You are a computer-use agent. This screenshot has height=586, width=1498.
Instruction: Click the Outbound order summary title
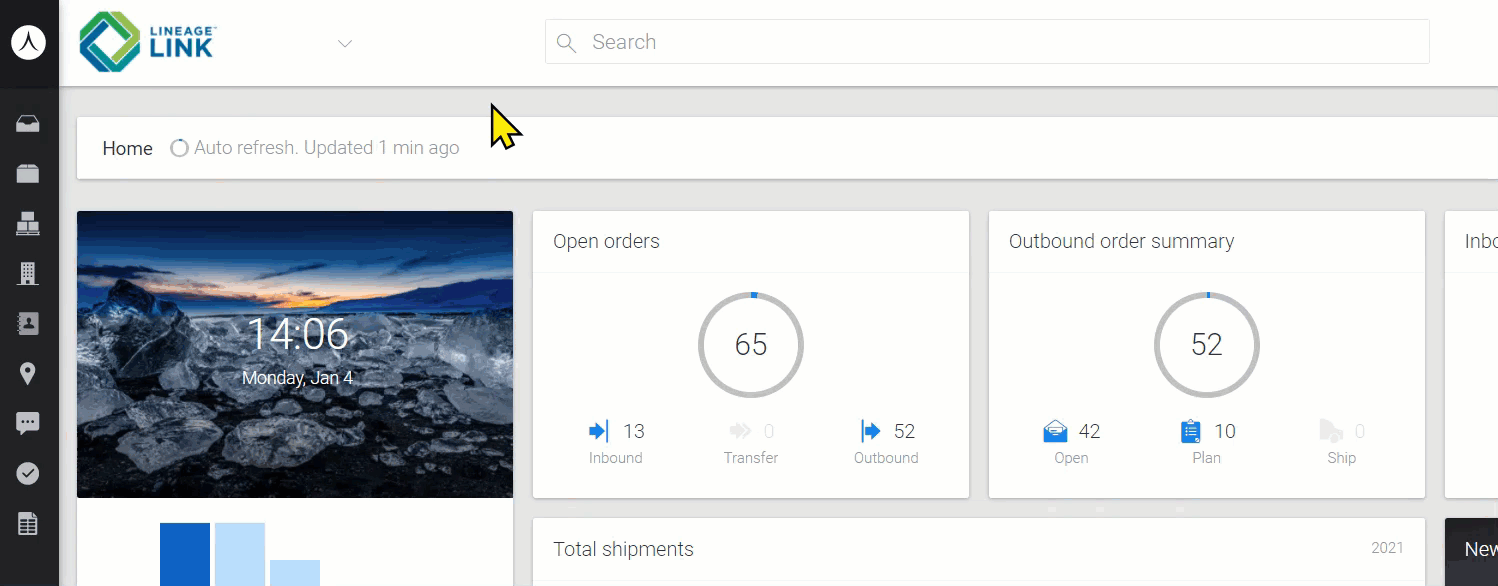1121,241
